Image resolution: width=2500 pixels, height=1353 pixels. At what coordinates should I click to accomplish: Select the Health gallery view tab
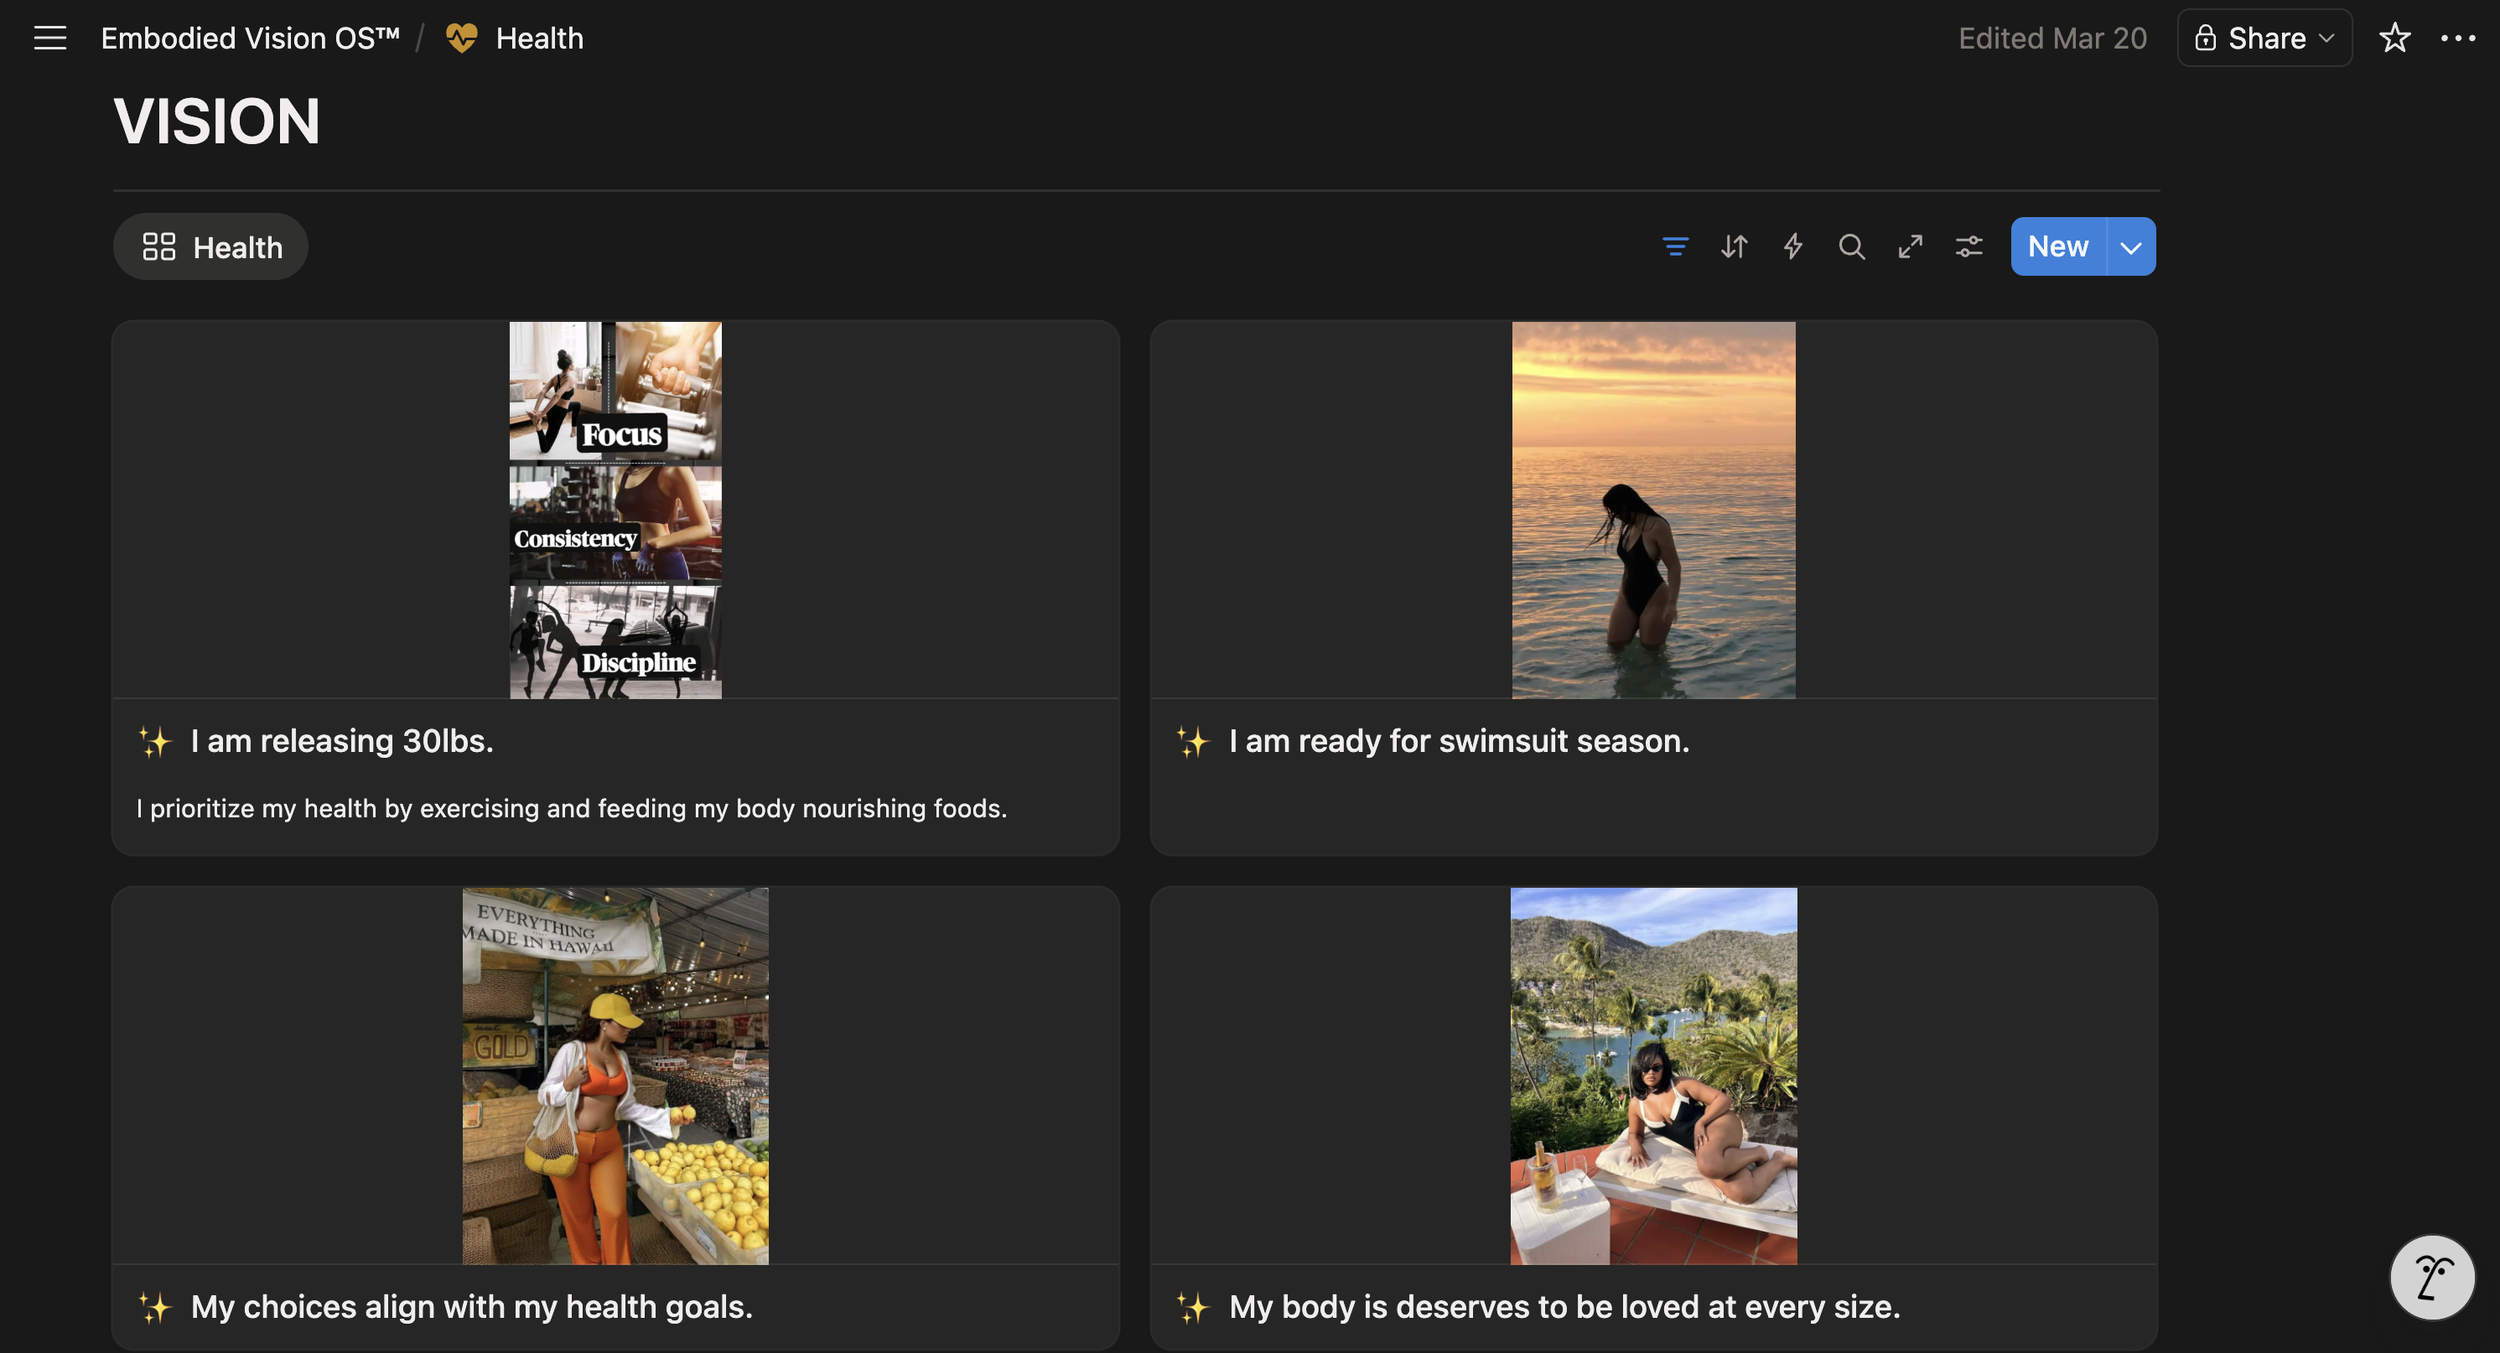click(x=211, y=247)
